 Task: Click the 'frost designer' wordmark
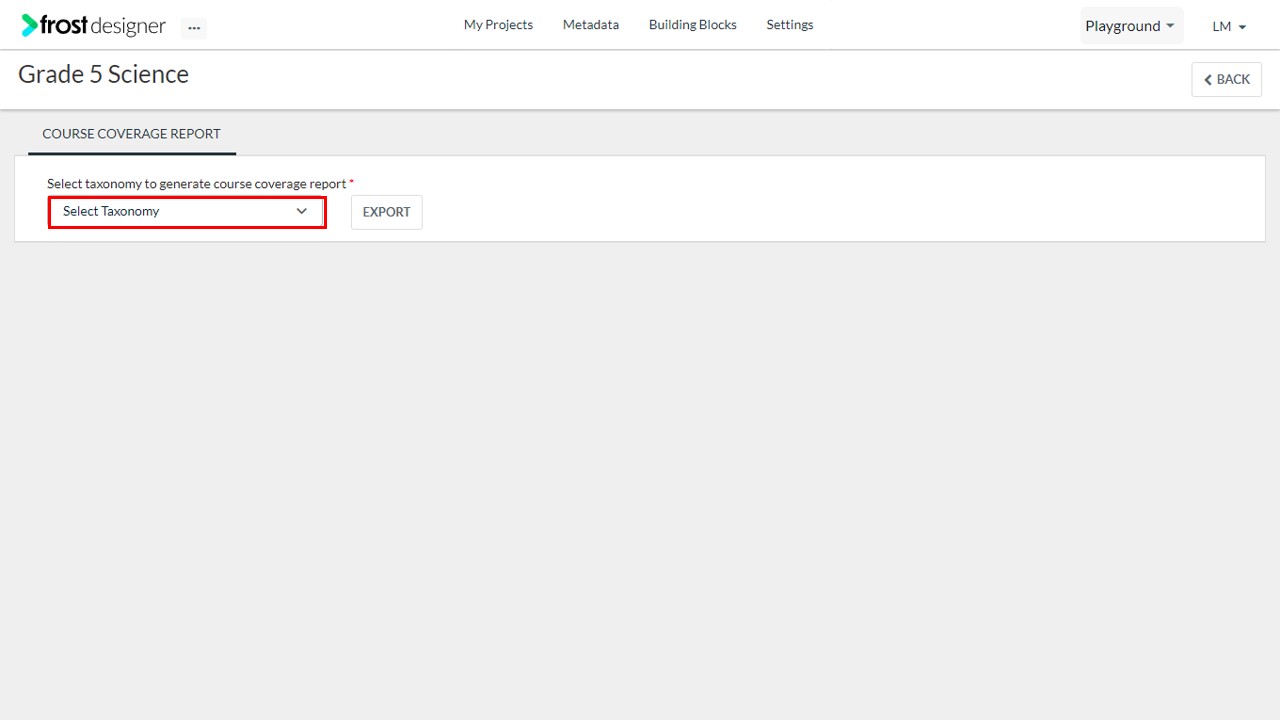point(103,26)
